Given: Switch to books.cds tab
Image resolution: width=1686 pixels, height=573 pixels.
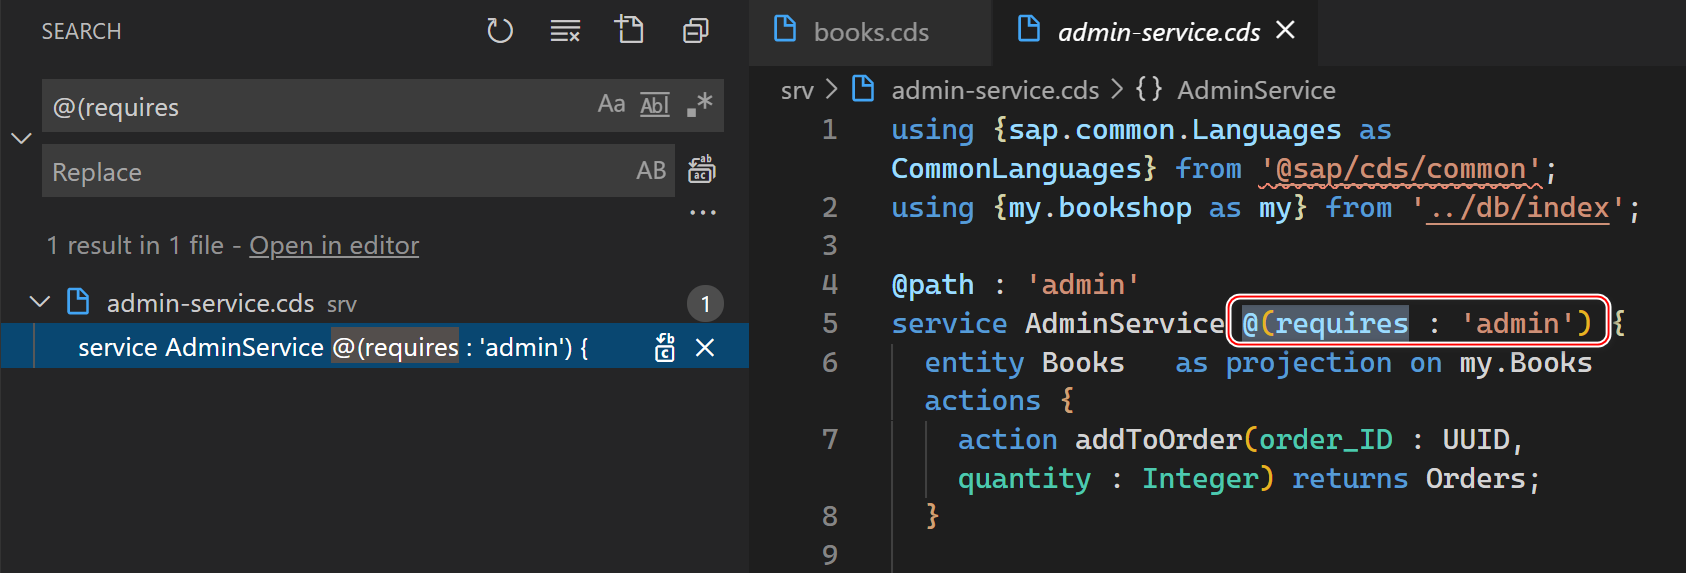Looking at the screenshot, I should point(870,32).
